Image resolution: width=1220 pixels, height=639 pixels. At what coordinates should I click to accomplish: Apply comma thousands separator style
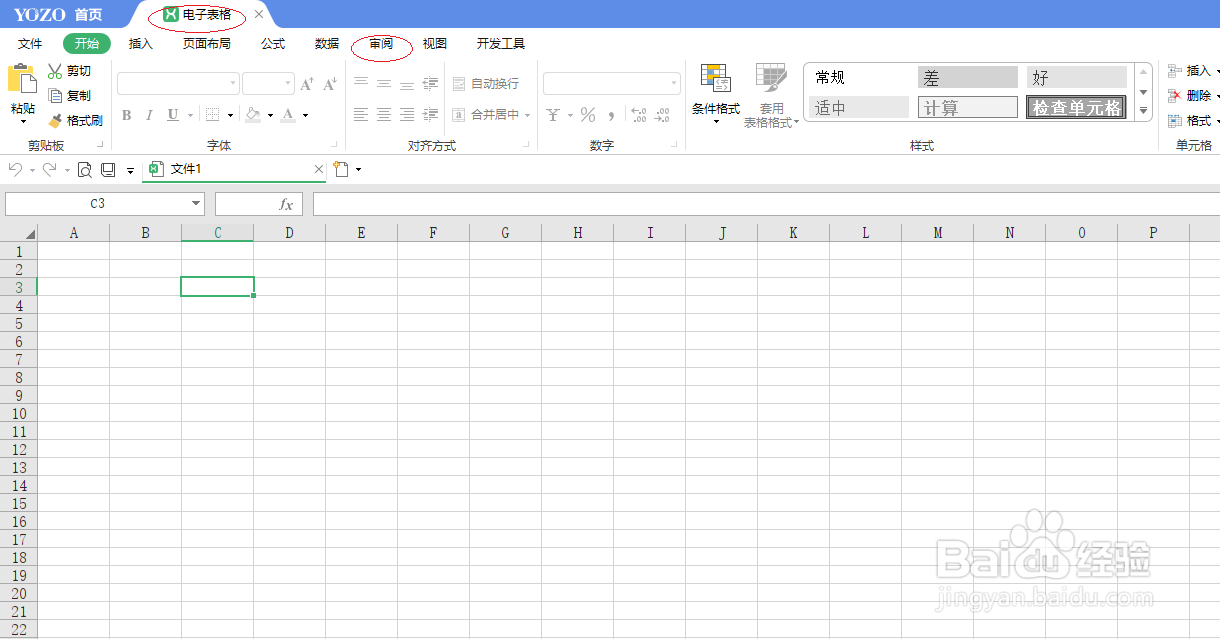(611, 115)
